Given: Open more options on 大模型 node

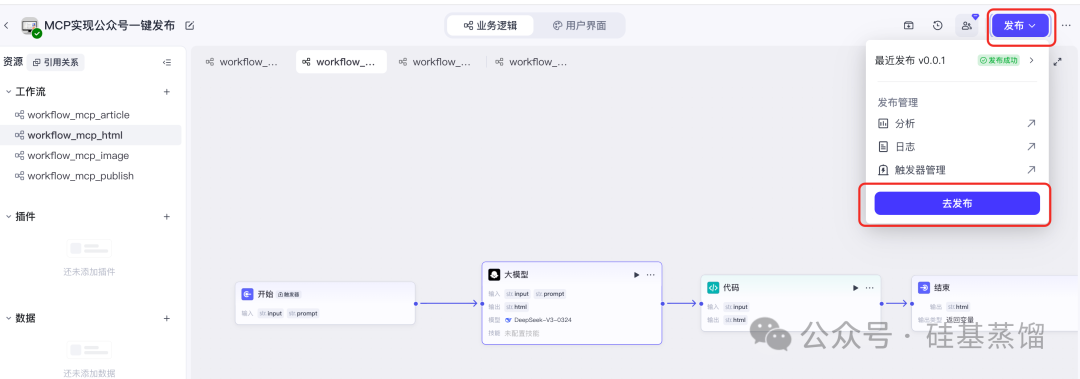Looking at the screenshot, I should [650, 274].
